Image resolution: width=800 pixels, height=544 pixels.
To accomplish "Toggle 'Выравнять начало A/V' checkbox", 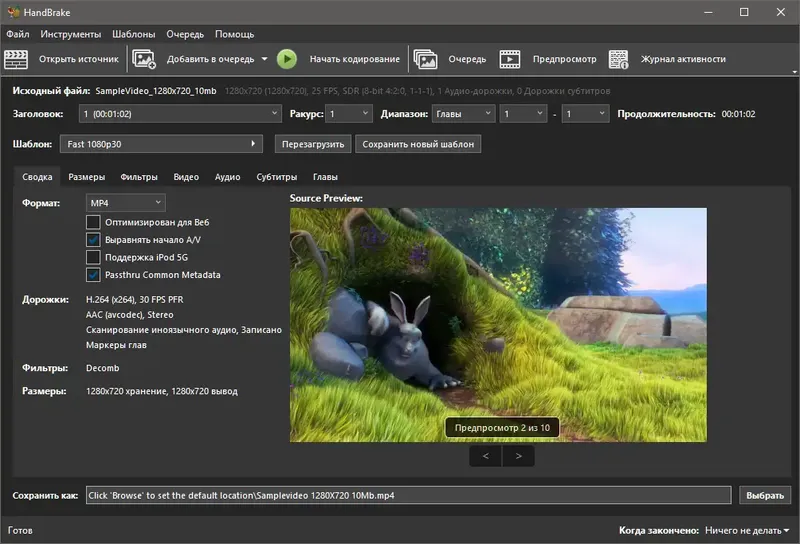I will click(93, 240).
